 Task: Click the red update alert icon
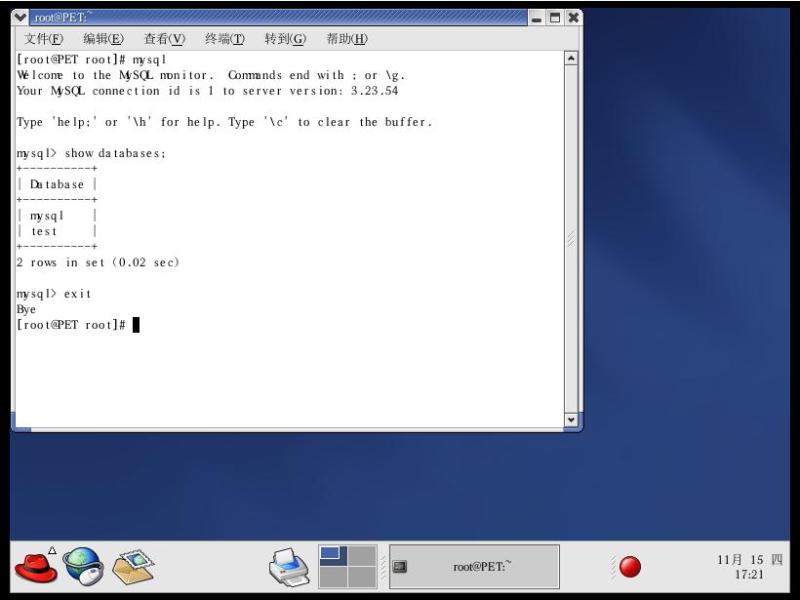tap(630, 567)
